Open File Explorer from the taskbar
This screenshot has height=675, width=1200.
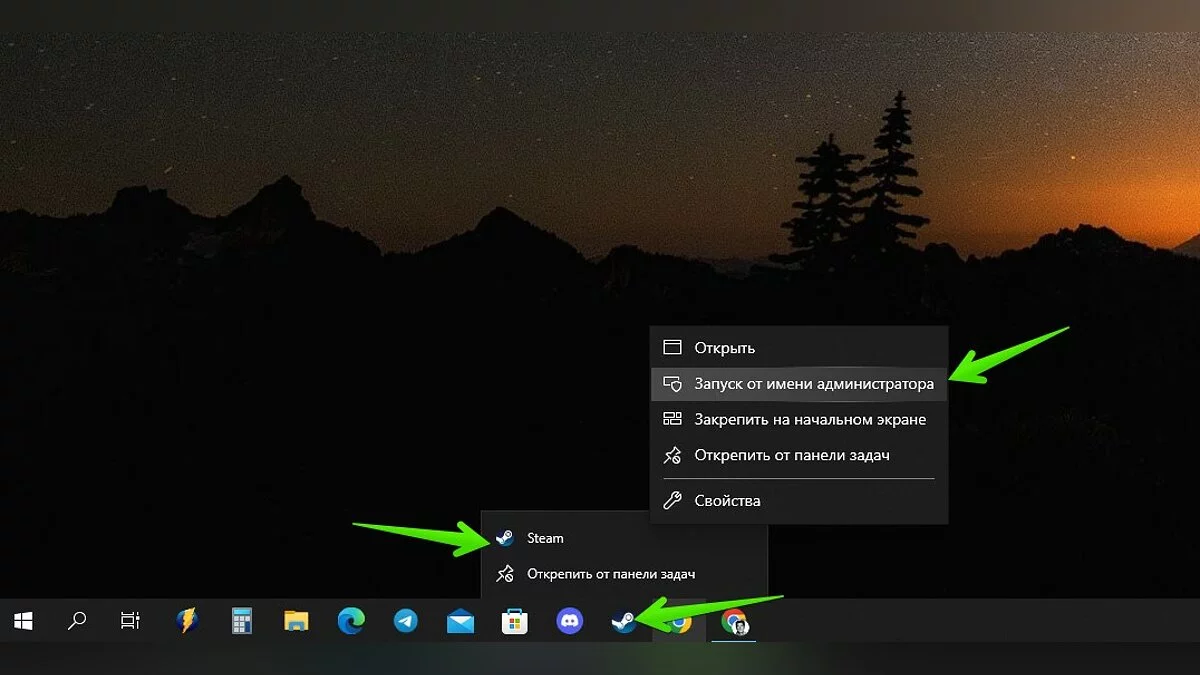[x=296, y=621]
